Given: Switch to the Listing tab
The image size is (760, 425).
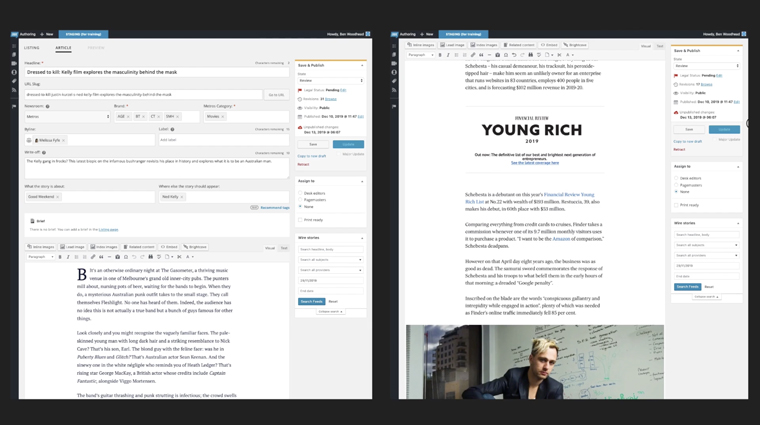Looking at the screenshot, I should [x=32, y=48].
